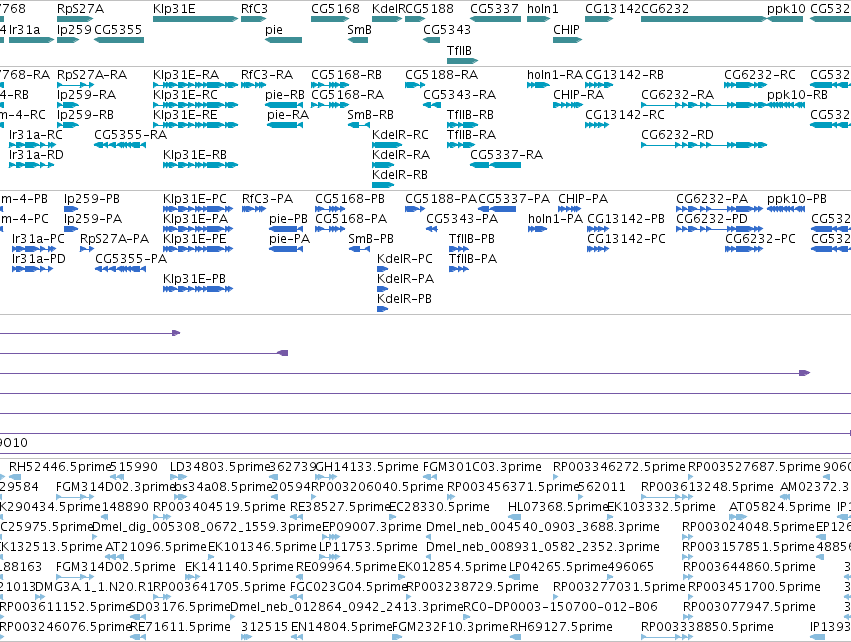Click the RpS27A gene label
Image resolution: width=851 pixels, height=642 pixels.
click(80, 9)
